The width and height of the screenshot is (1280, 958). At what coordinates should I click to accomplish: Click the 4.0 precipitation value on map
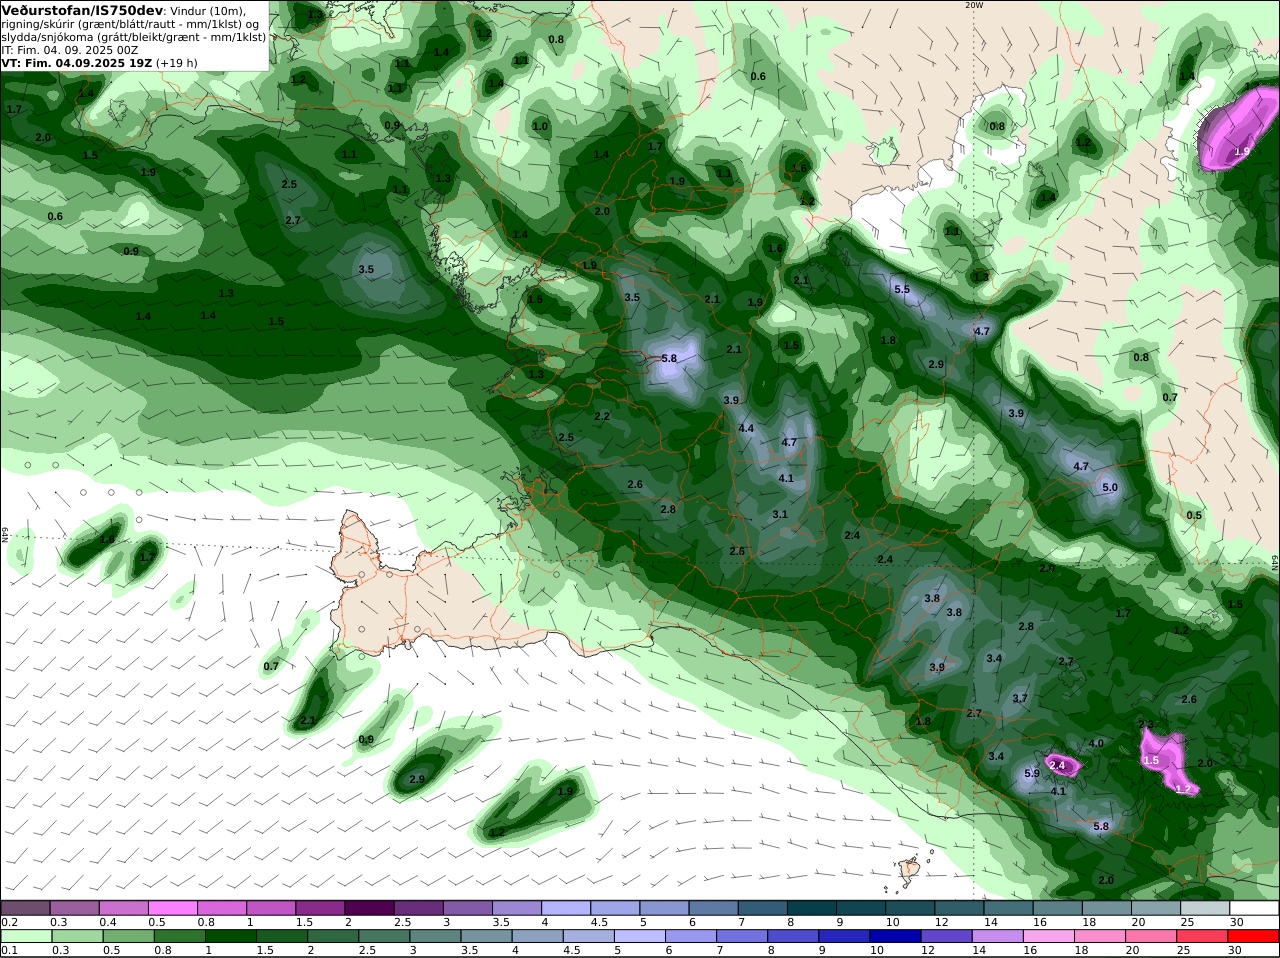[1096, 743]
